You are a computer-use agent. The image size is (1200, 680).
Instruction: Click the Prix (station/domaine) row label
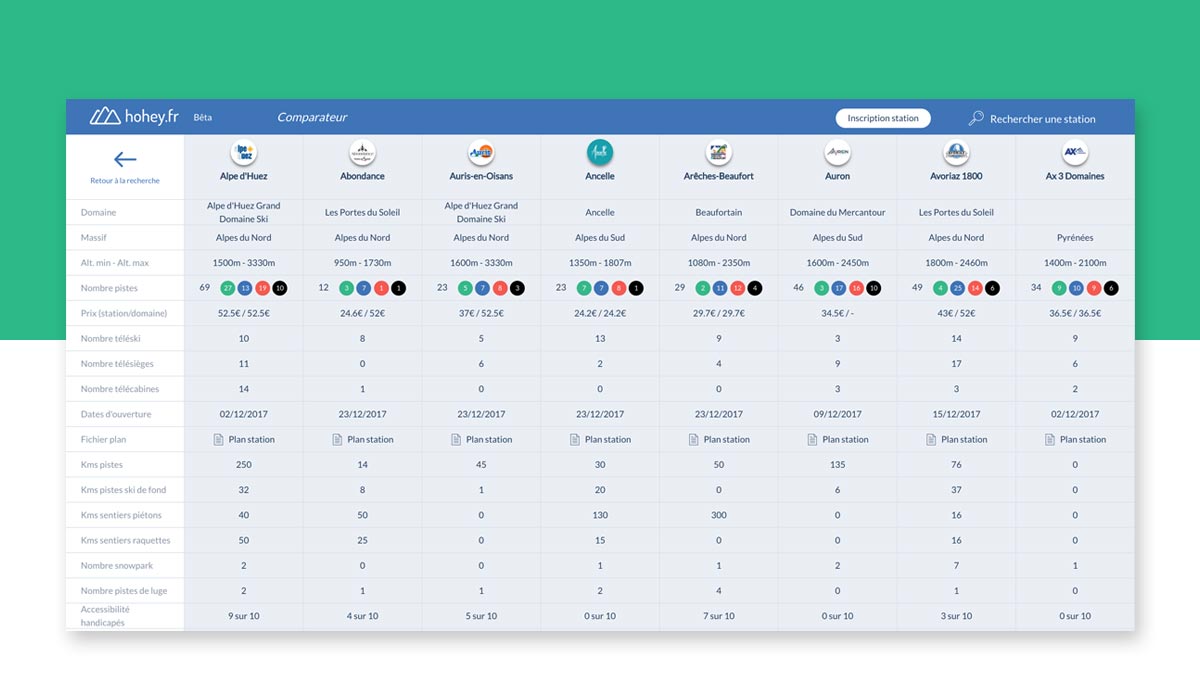coord(124,314)
